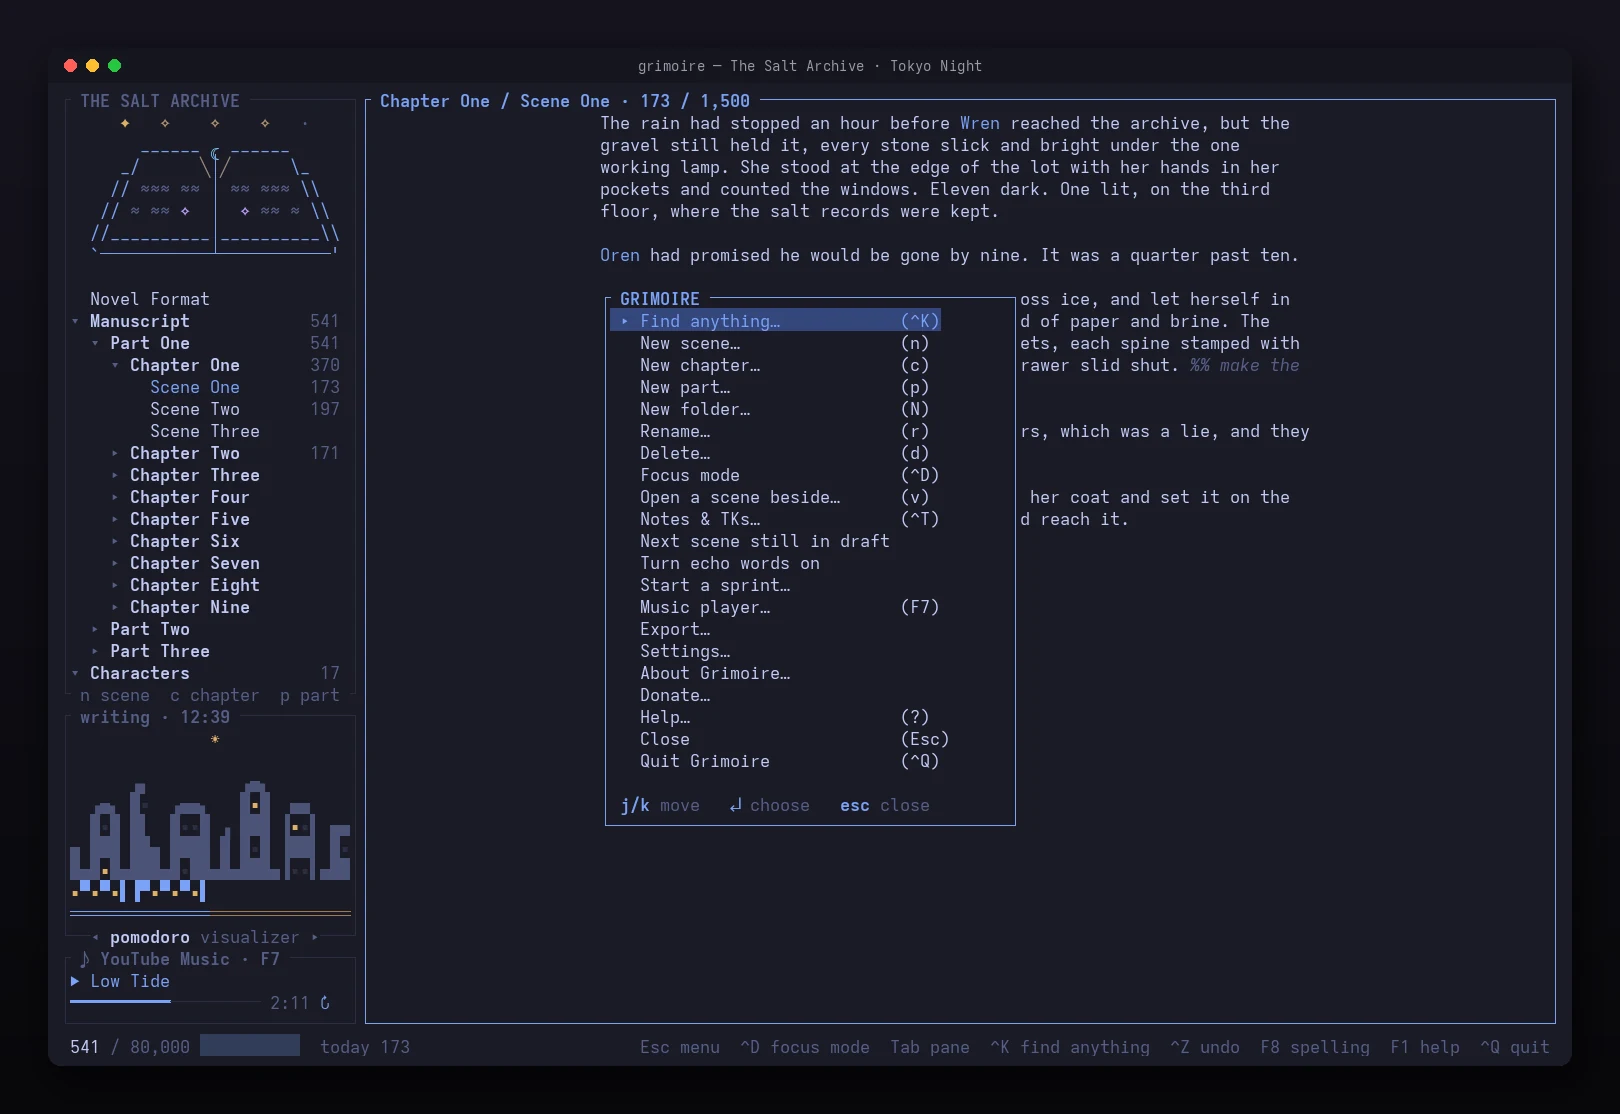The image size is (1620, 1114).
Task: Click ^D focus mode in status bar
Action: pyautogui.click(x=805, y=1047)
